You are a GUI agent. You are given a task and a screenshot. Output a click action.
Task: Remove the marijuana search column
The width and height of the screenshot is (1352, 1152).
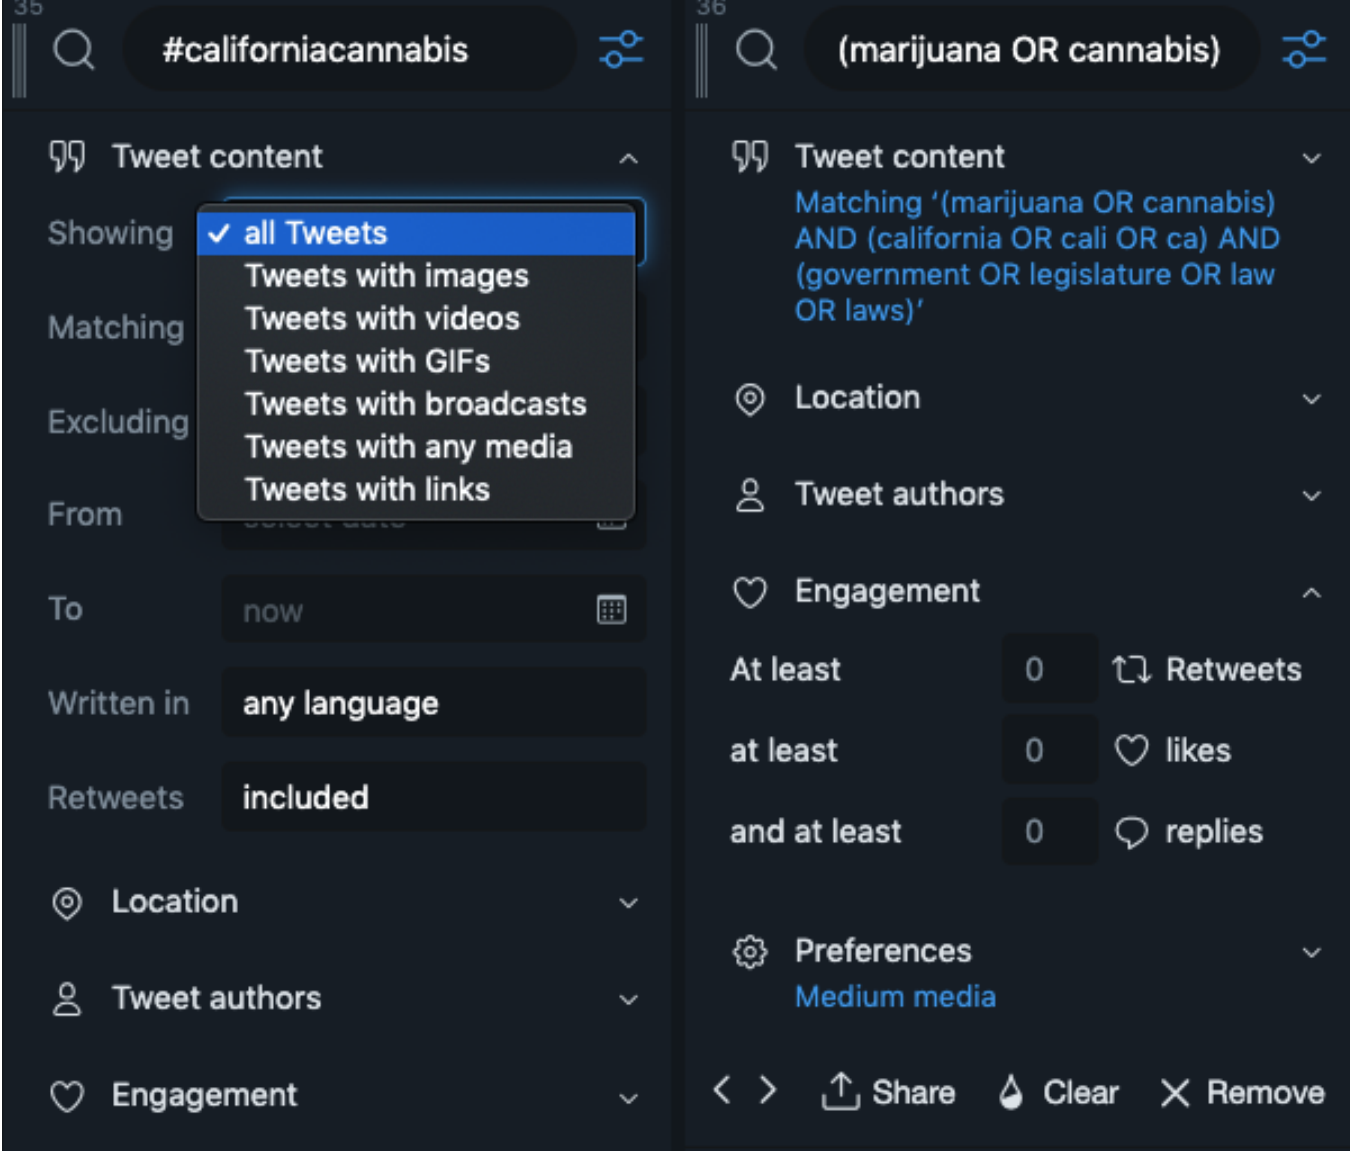[x=1243, y=1092]
